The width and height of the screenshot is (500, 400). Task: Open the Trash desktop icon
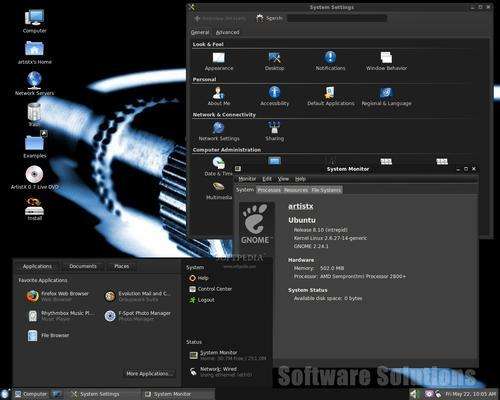[x=34, y=114]
